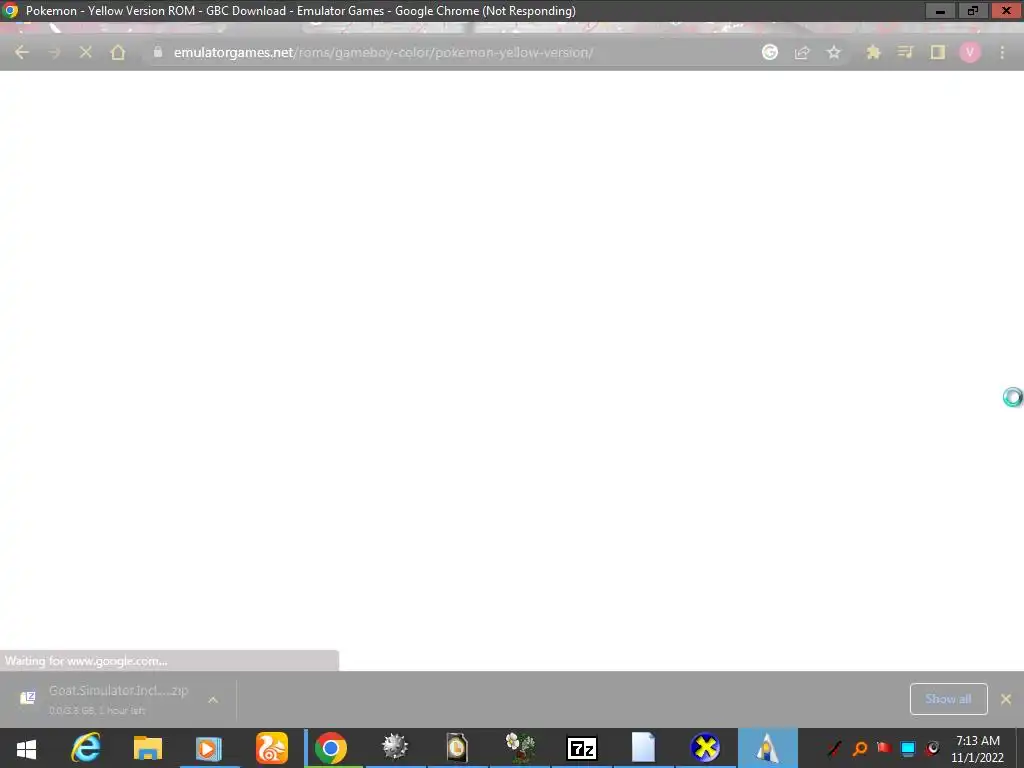
Task: Close the Not Responding Chrome window
Action: 1006,11
